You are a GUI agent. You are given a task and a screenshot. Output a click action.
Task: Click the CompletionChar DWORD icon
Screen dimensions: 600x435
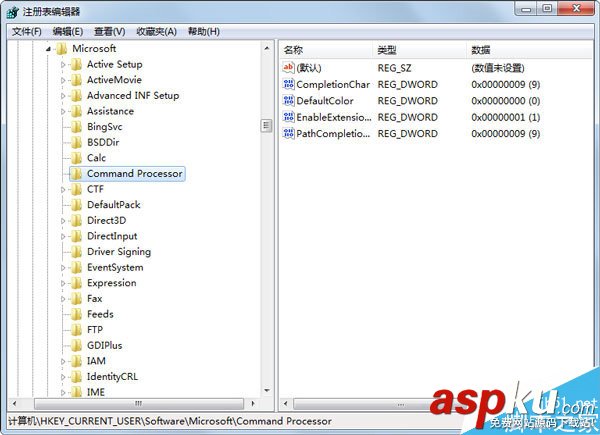(288, 84)
